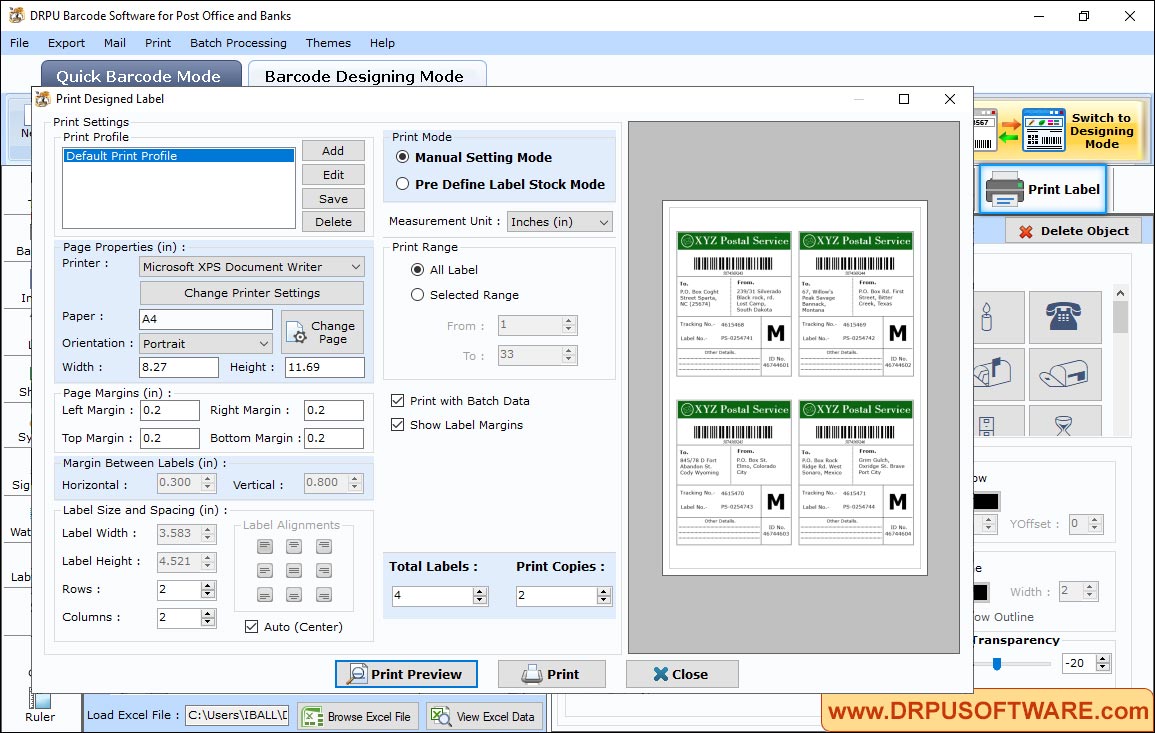Select Default Print Profile in list
Screen dimensions: 1155x733
pyautogui.click(x=179, y=155)
